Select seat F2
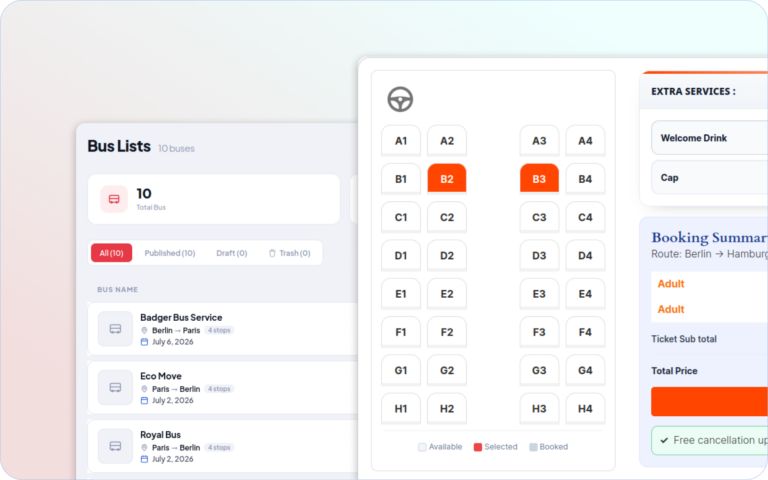Image resolution: width=768 pixels, height=480 pixels. tap(447, 332)
